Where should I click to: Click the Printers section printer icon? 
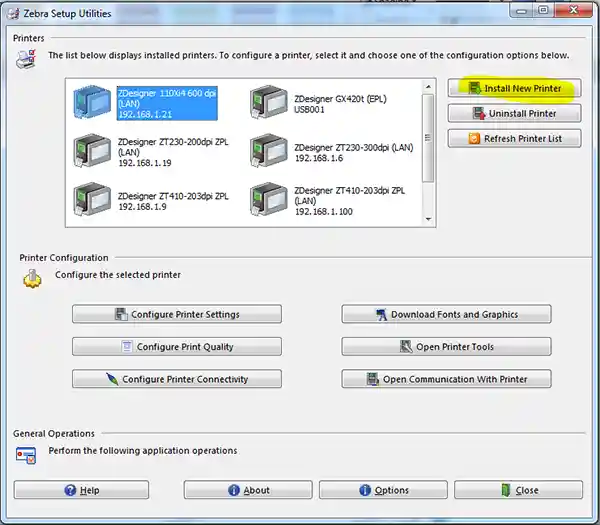coord(26,59)
